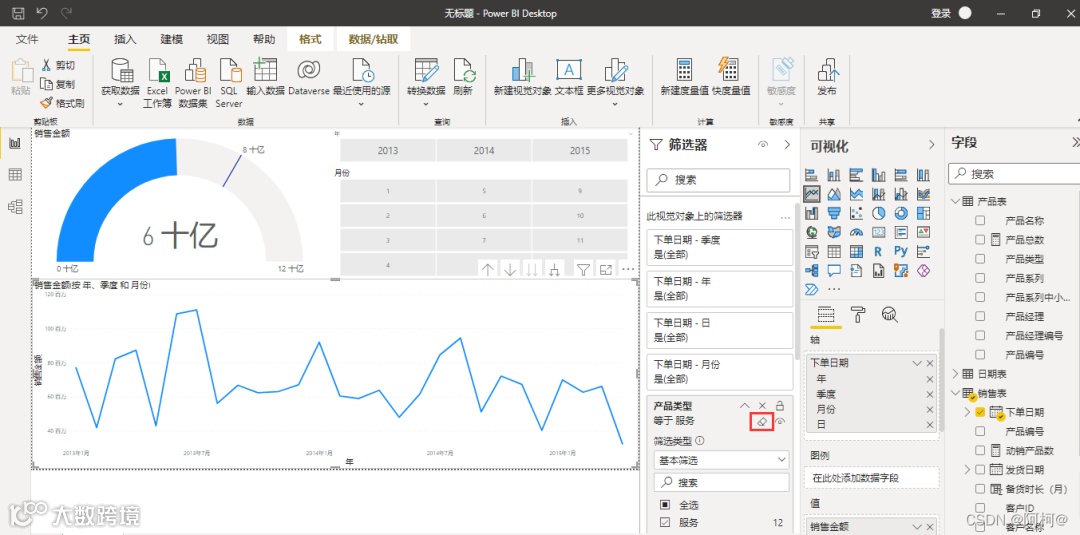Viewport: 1080px width, 535px height.
Task: Click the filter funnel icon on visual header
Action: point(583,270)
